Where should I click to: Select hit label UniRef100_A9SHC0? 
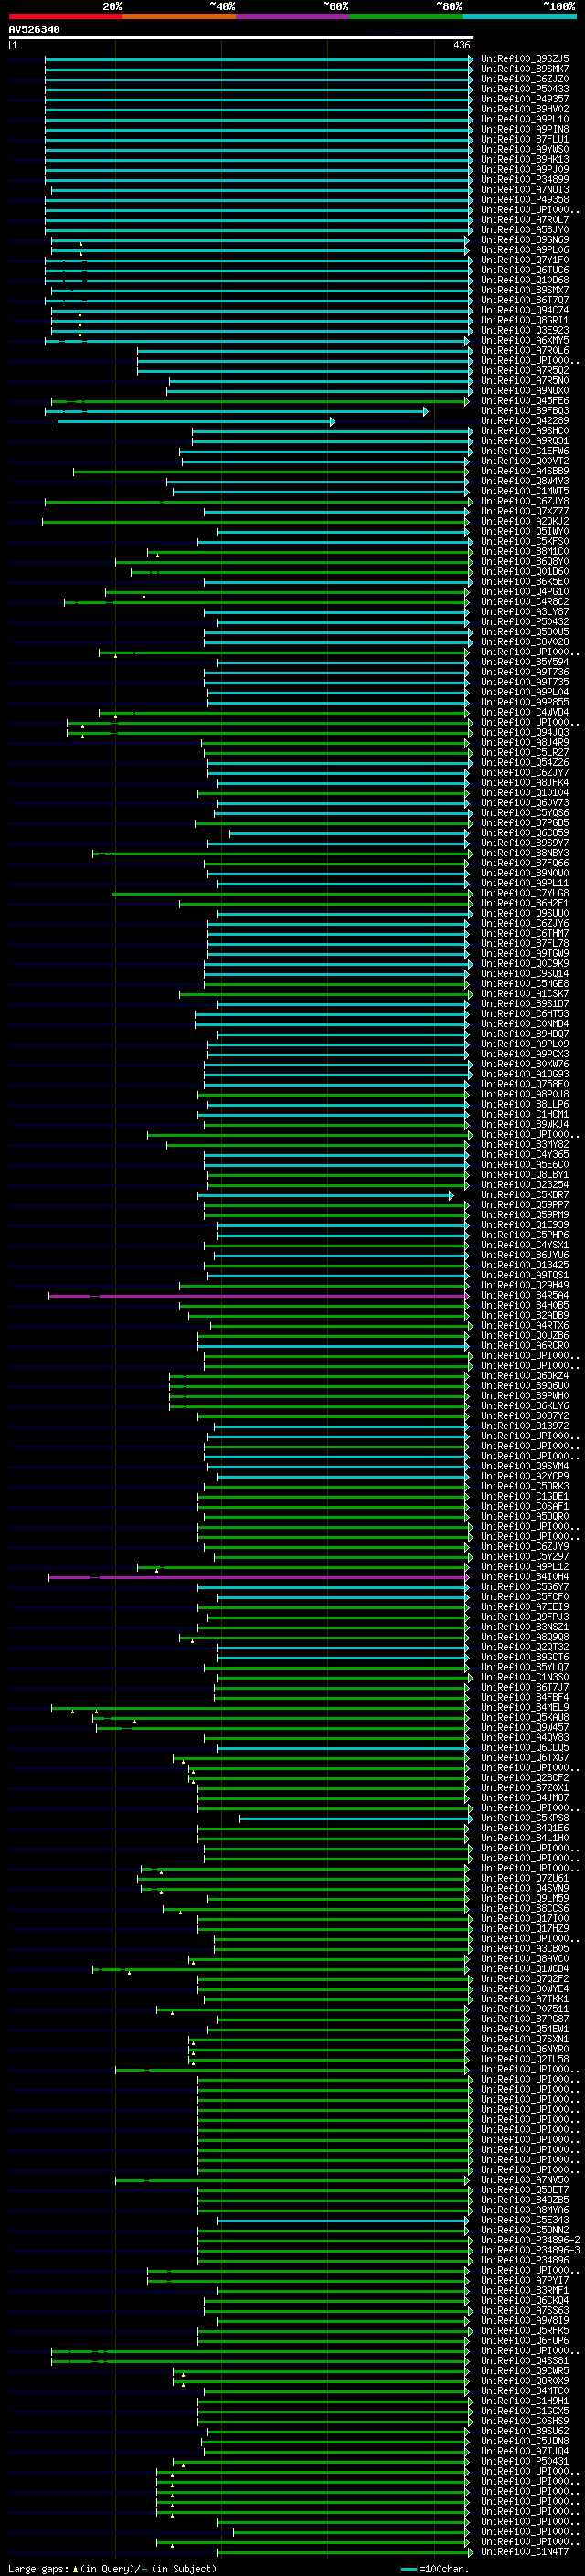(525, 431)
